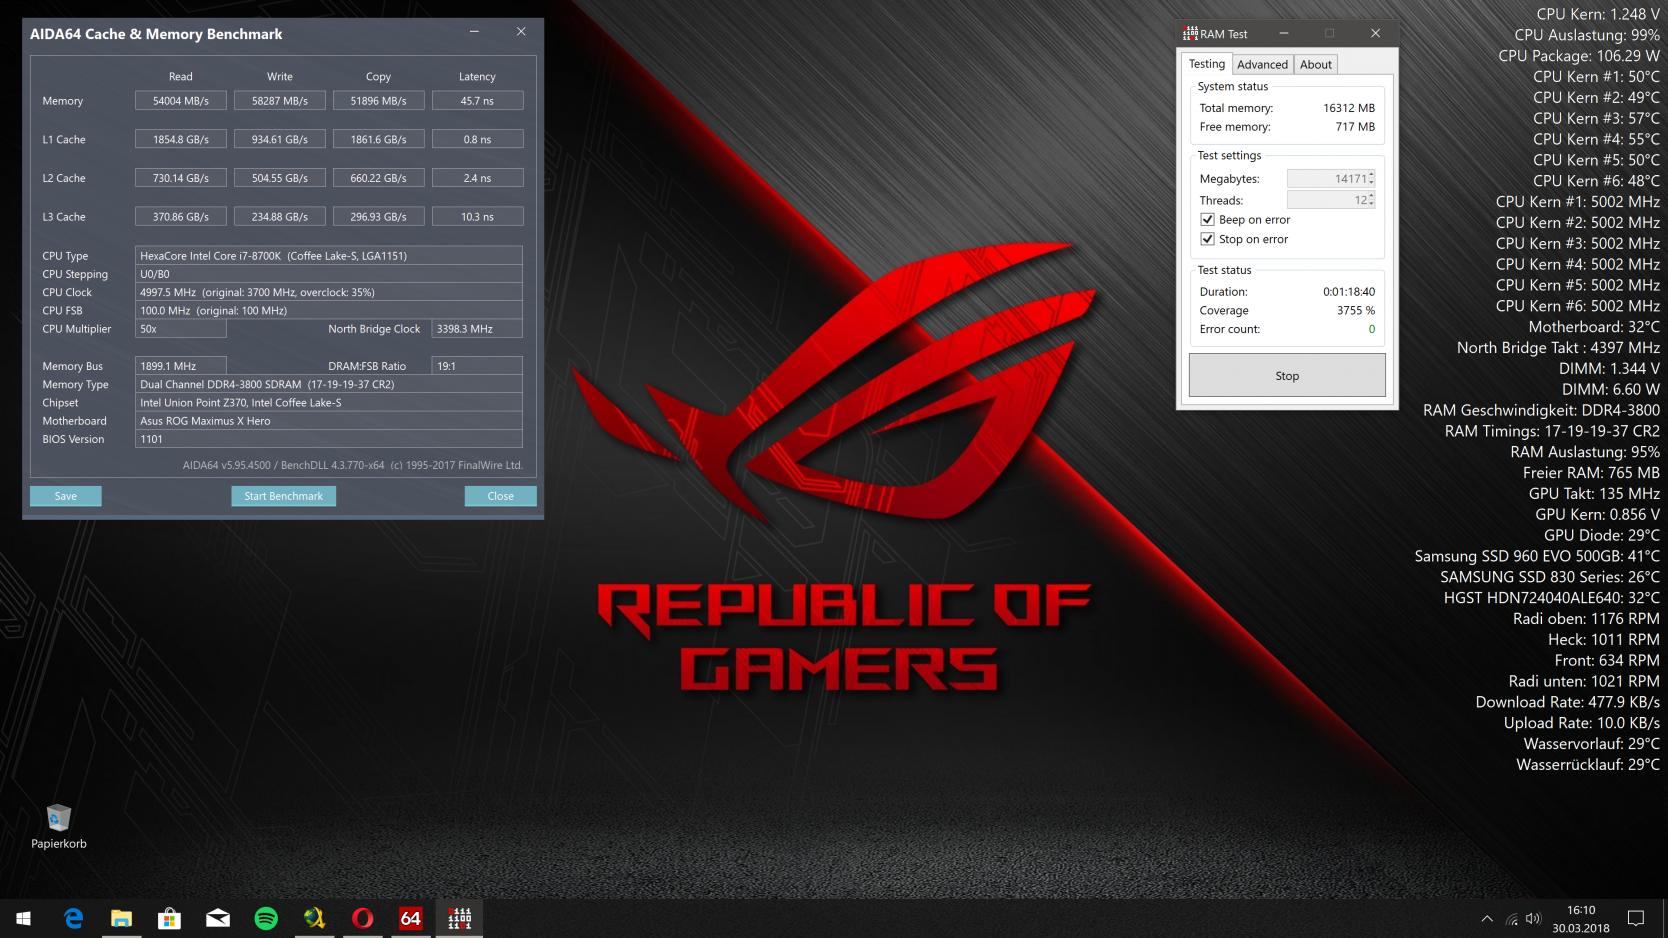The image size is (1668, 938).
Task: Click Duration value 0:01:18:40
Action: tap(1348, 291)
